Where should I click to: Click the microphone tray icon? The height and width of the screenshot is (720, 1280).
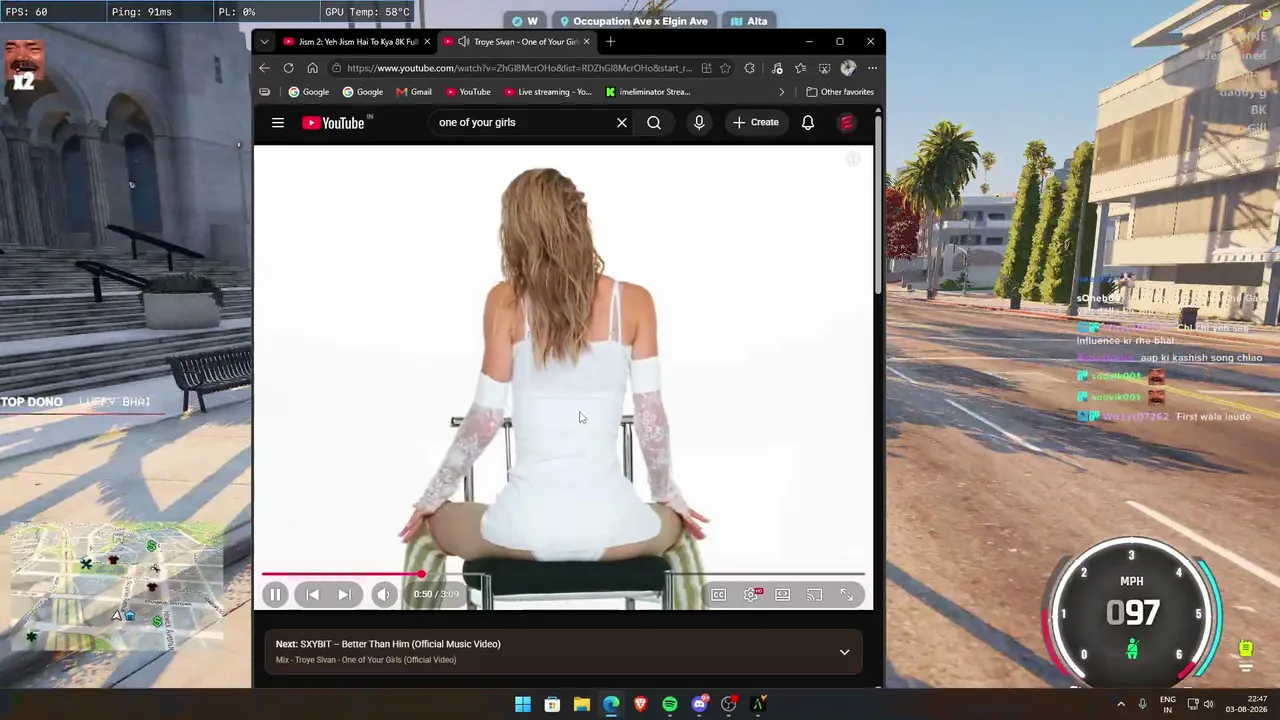point(1142,705)
